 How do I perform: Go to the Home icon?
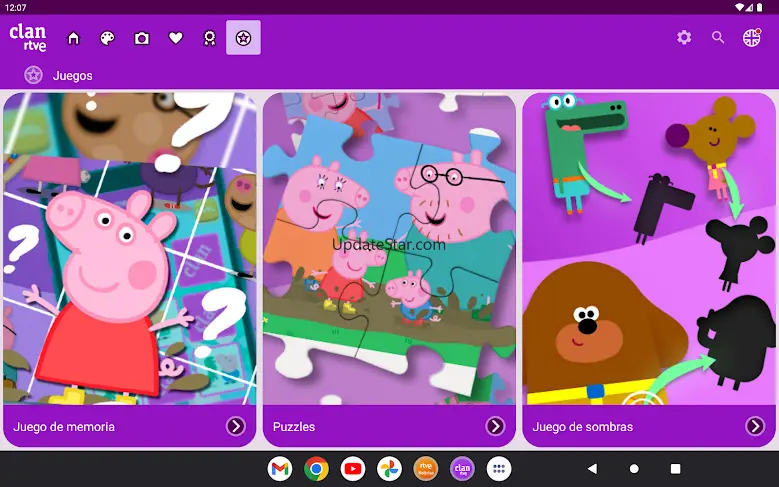[74, 38]
